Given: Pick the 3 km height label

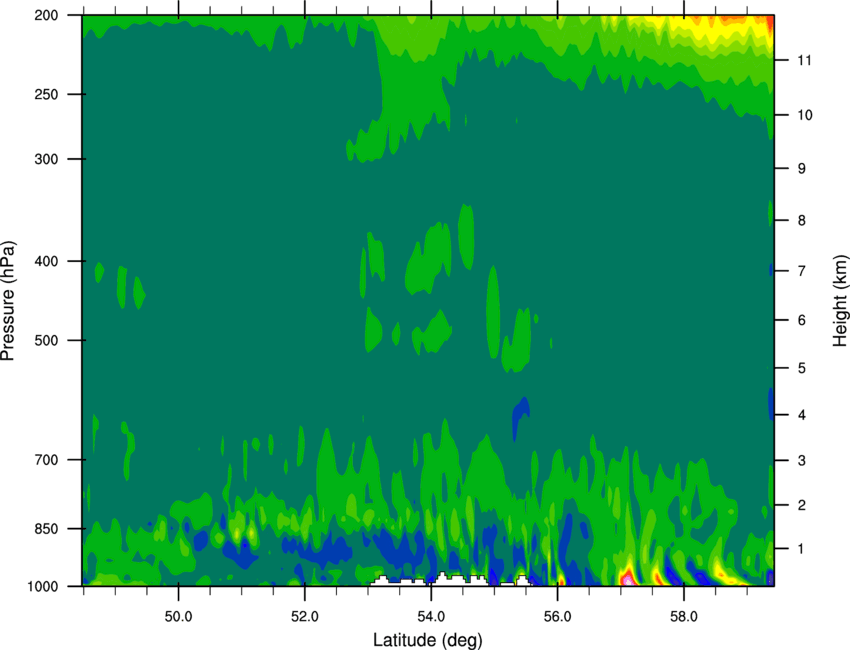Looking at the screenshot, I should (x=802, y=461).
